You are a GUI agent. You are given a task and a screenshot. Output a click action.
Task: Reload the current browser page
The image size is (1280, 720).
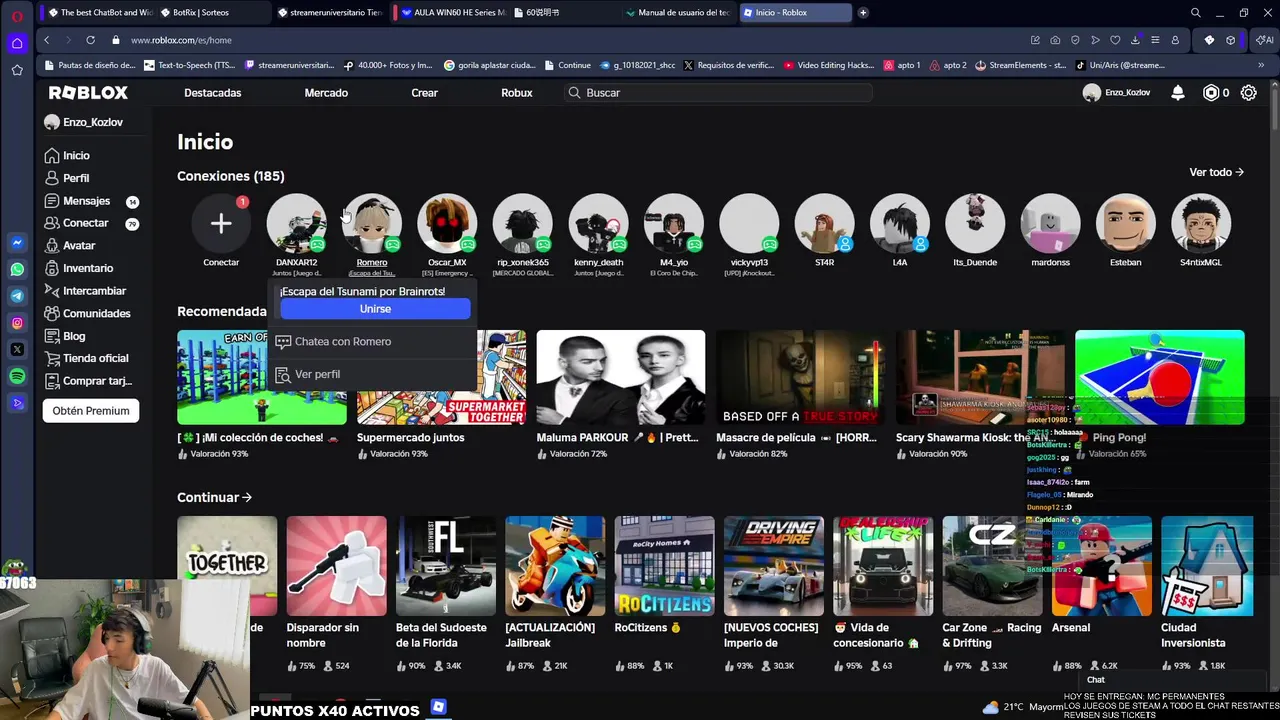[90, 40]
